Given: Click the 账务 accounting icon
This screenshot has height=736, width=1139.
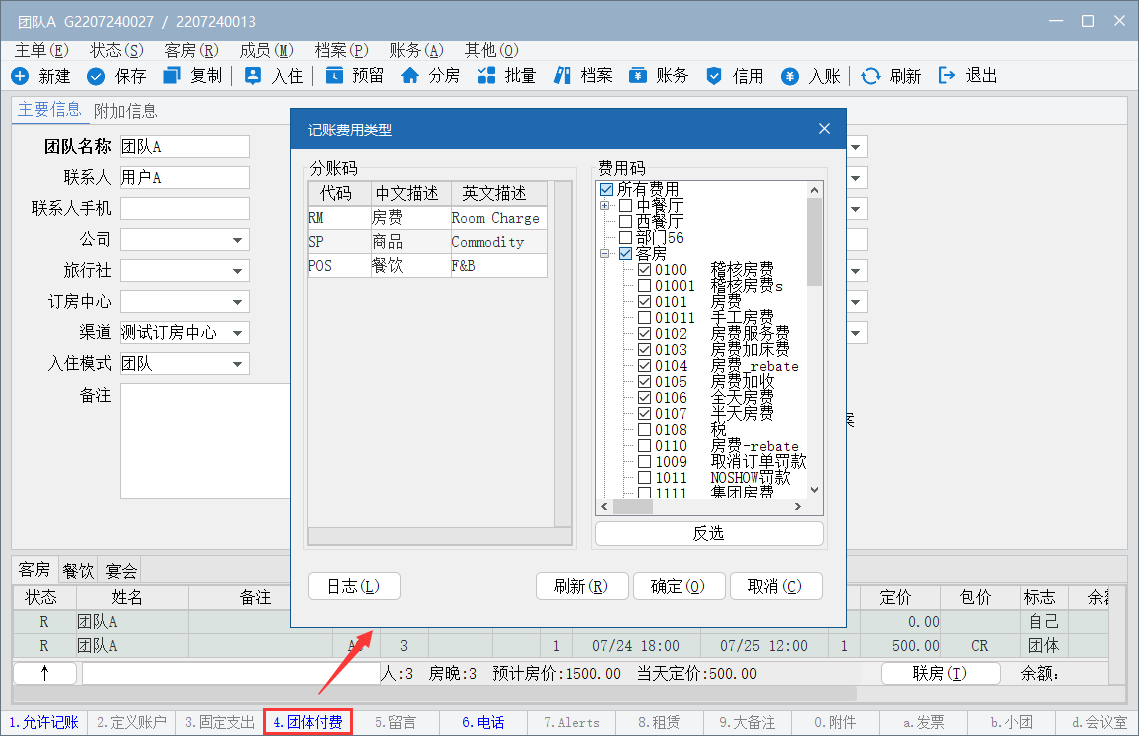Looking at the screenshot, I should pos(638,76).
